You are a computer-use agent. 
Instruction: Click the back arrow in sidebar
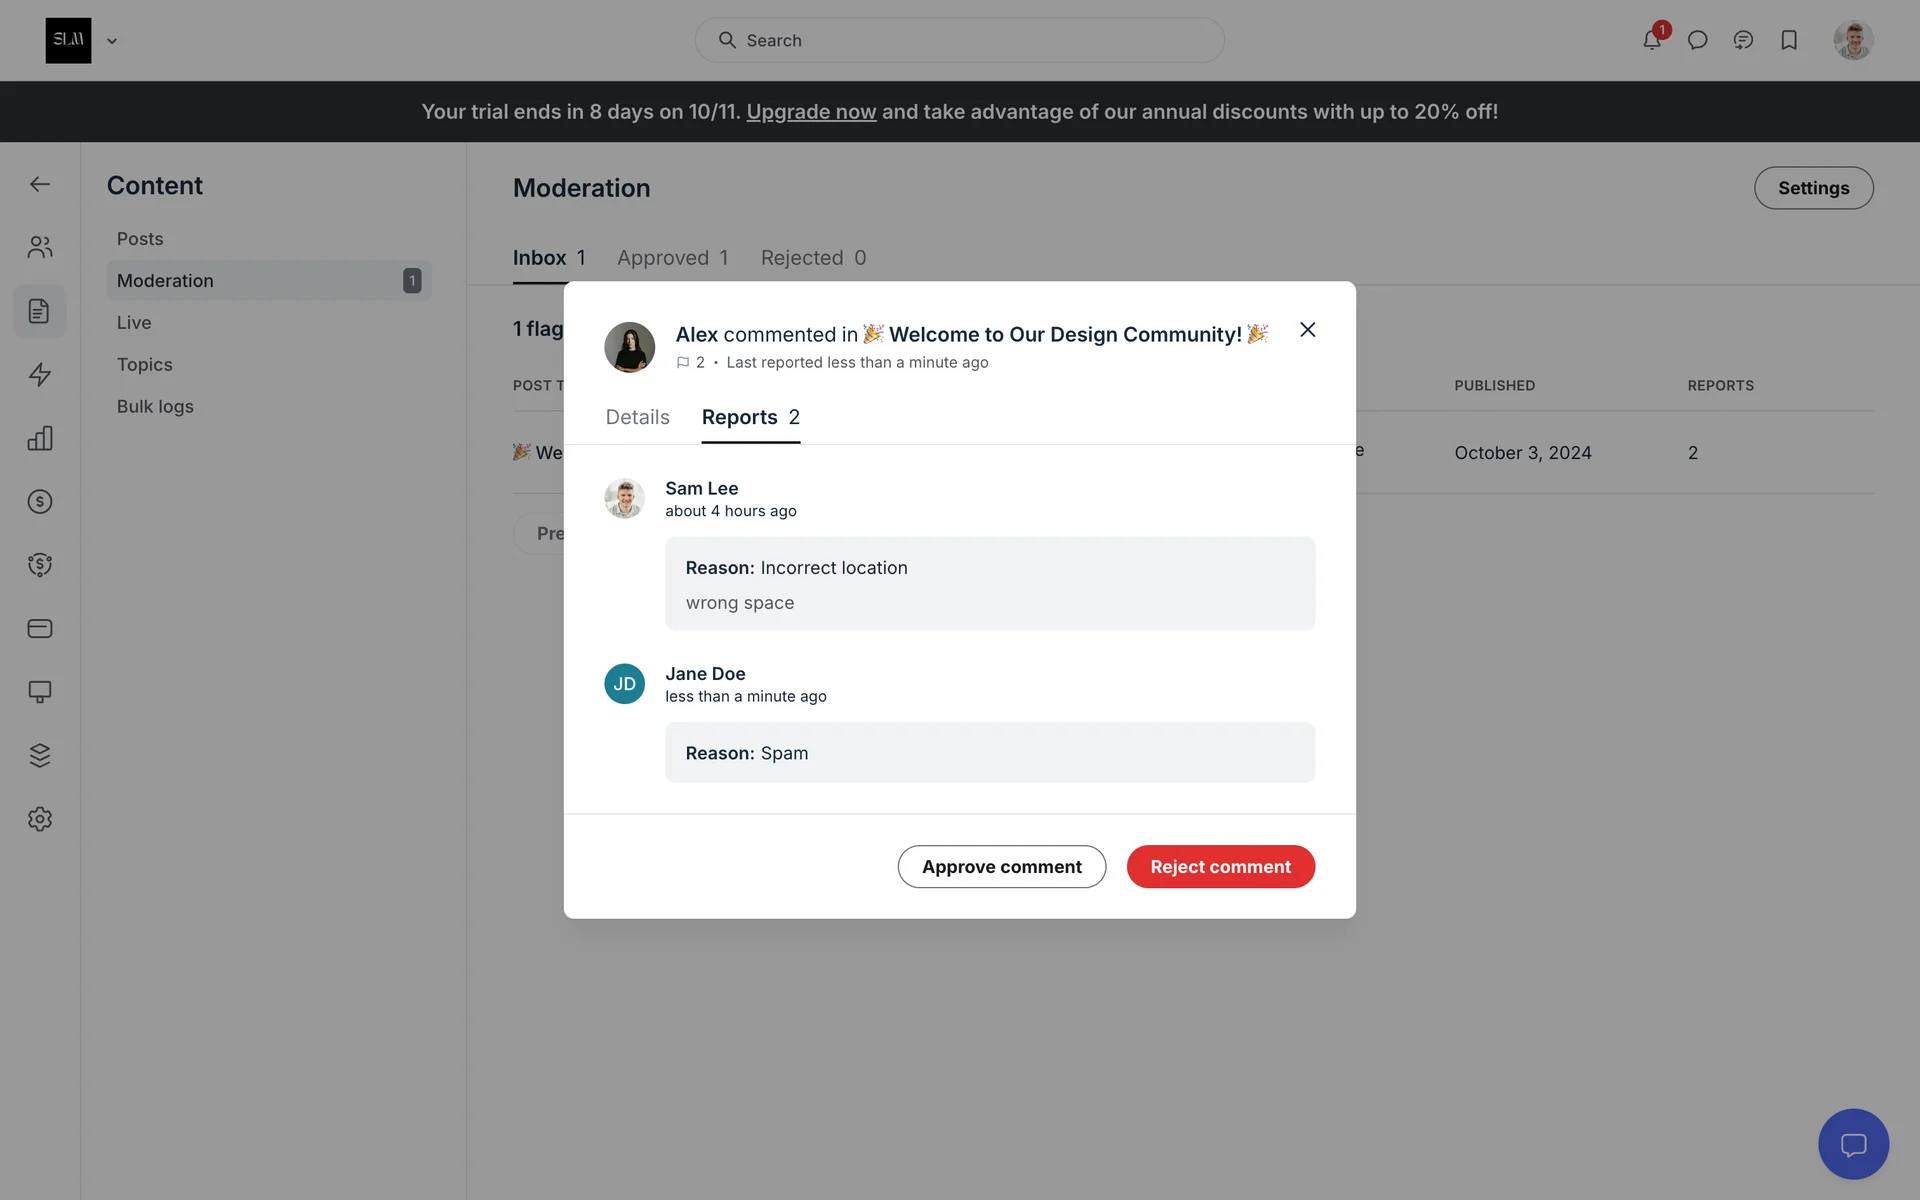point(40,184)
